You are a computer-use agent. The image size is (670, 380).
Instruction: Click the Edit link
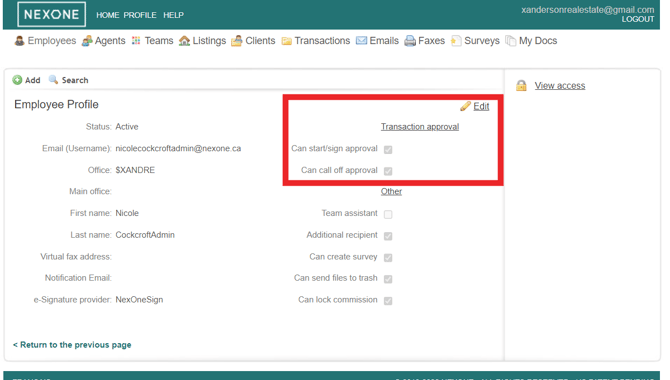[x=481, y=106]
